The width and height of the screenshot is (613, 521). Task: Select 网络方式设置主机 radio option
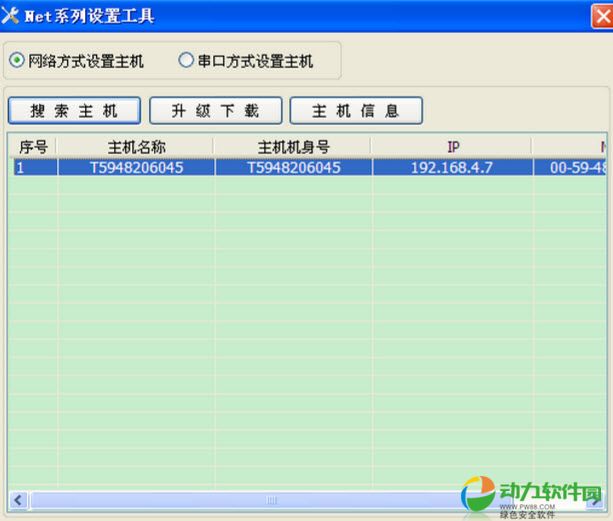click(17, 61)
